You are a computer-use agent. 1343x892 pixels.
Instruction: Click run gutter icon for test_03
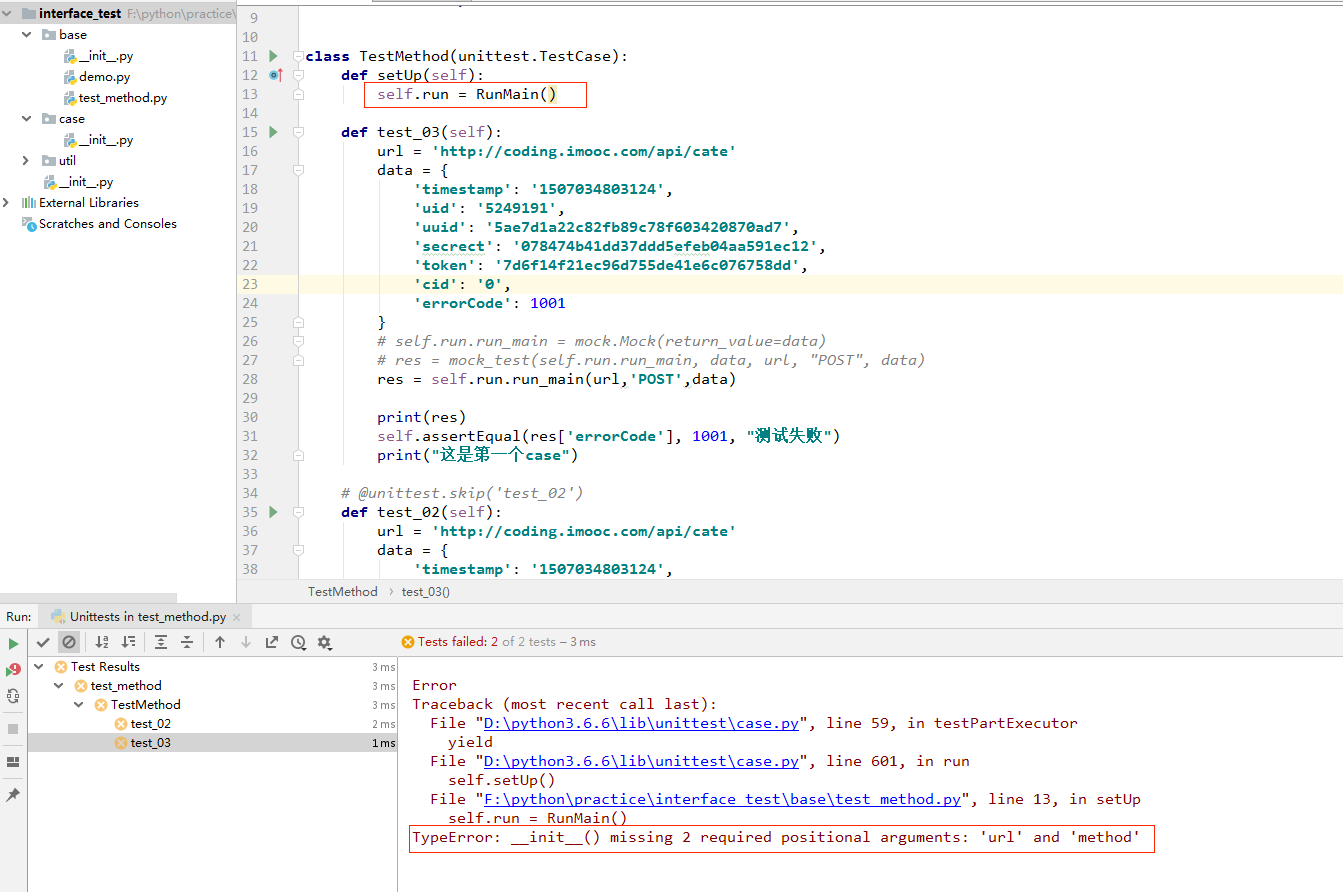274,132
